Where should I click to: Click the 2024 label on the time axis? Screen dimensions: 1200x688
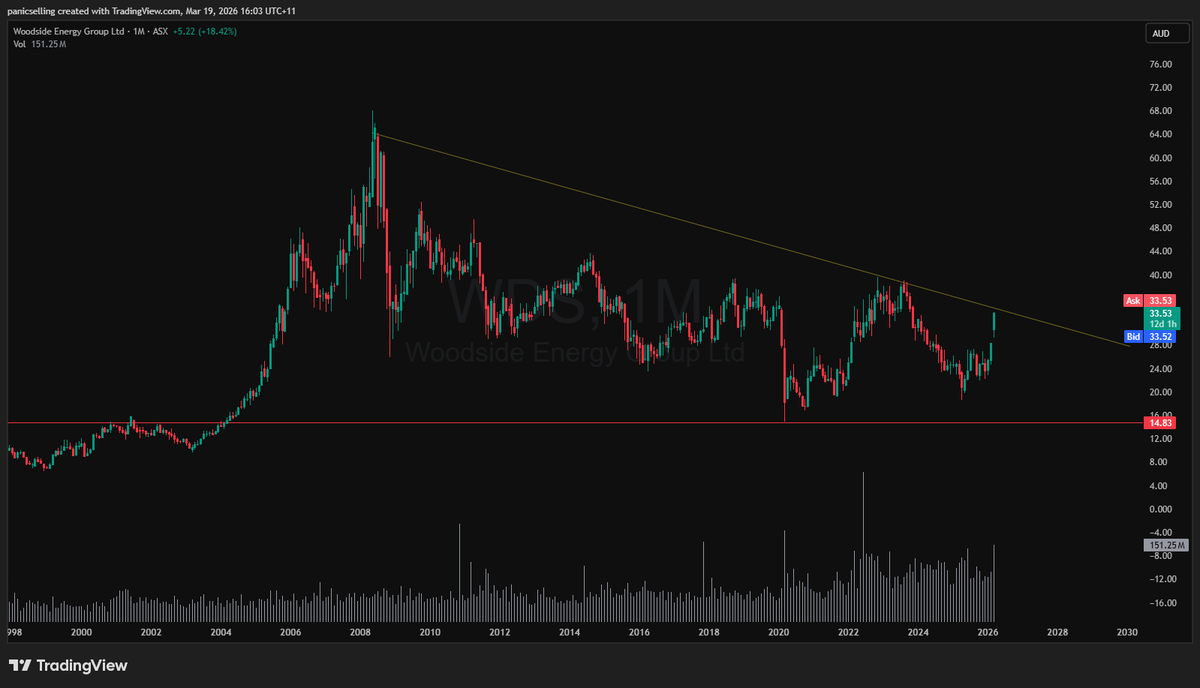pos(918,632)
